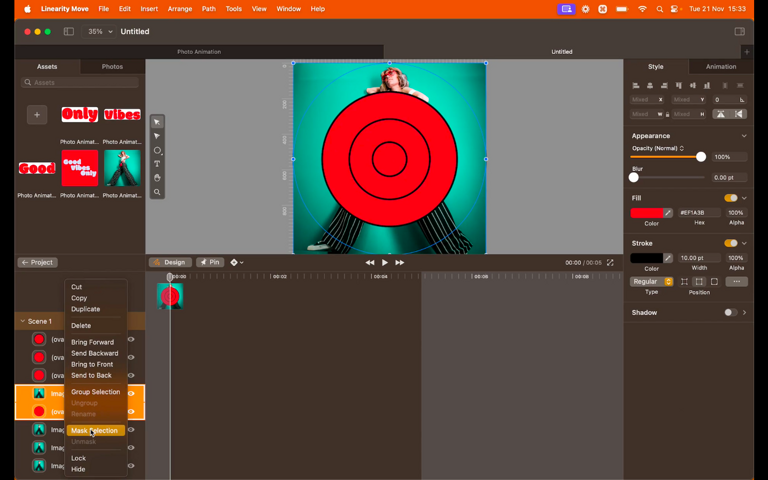Image resolution: width=768 pixels, height=480 pixels.
Task: Choose Mask Selection from context menu
Action: 96,431
